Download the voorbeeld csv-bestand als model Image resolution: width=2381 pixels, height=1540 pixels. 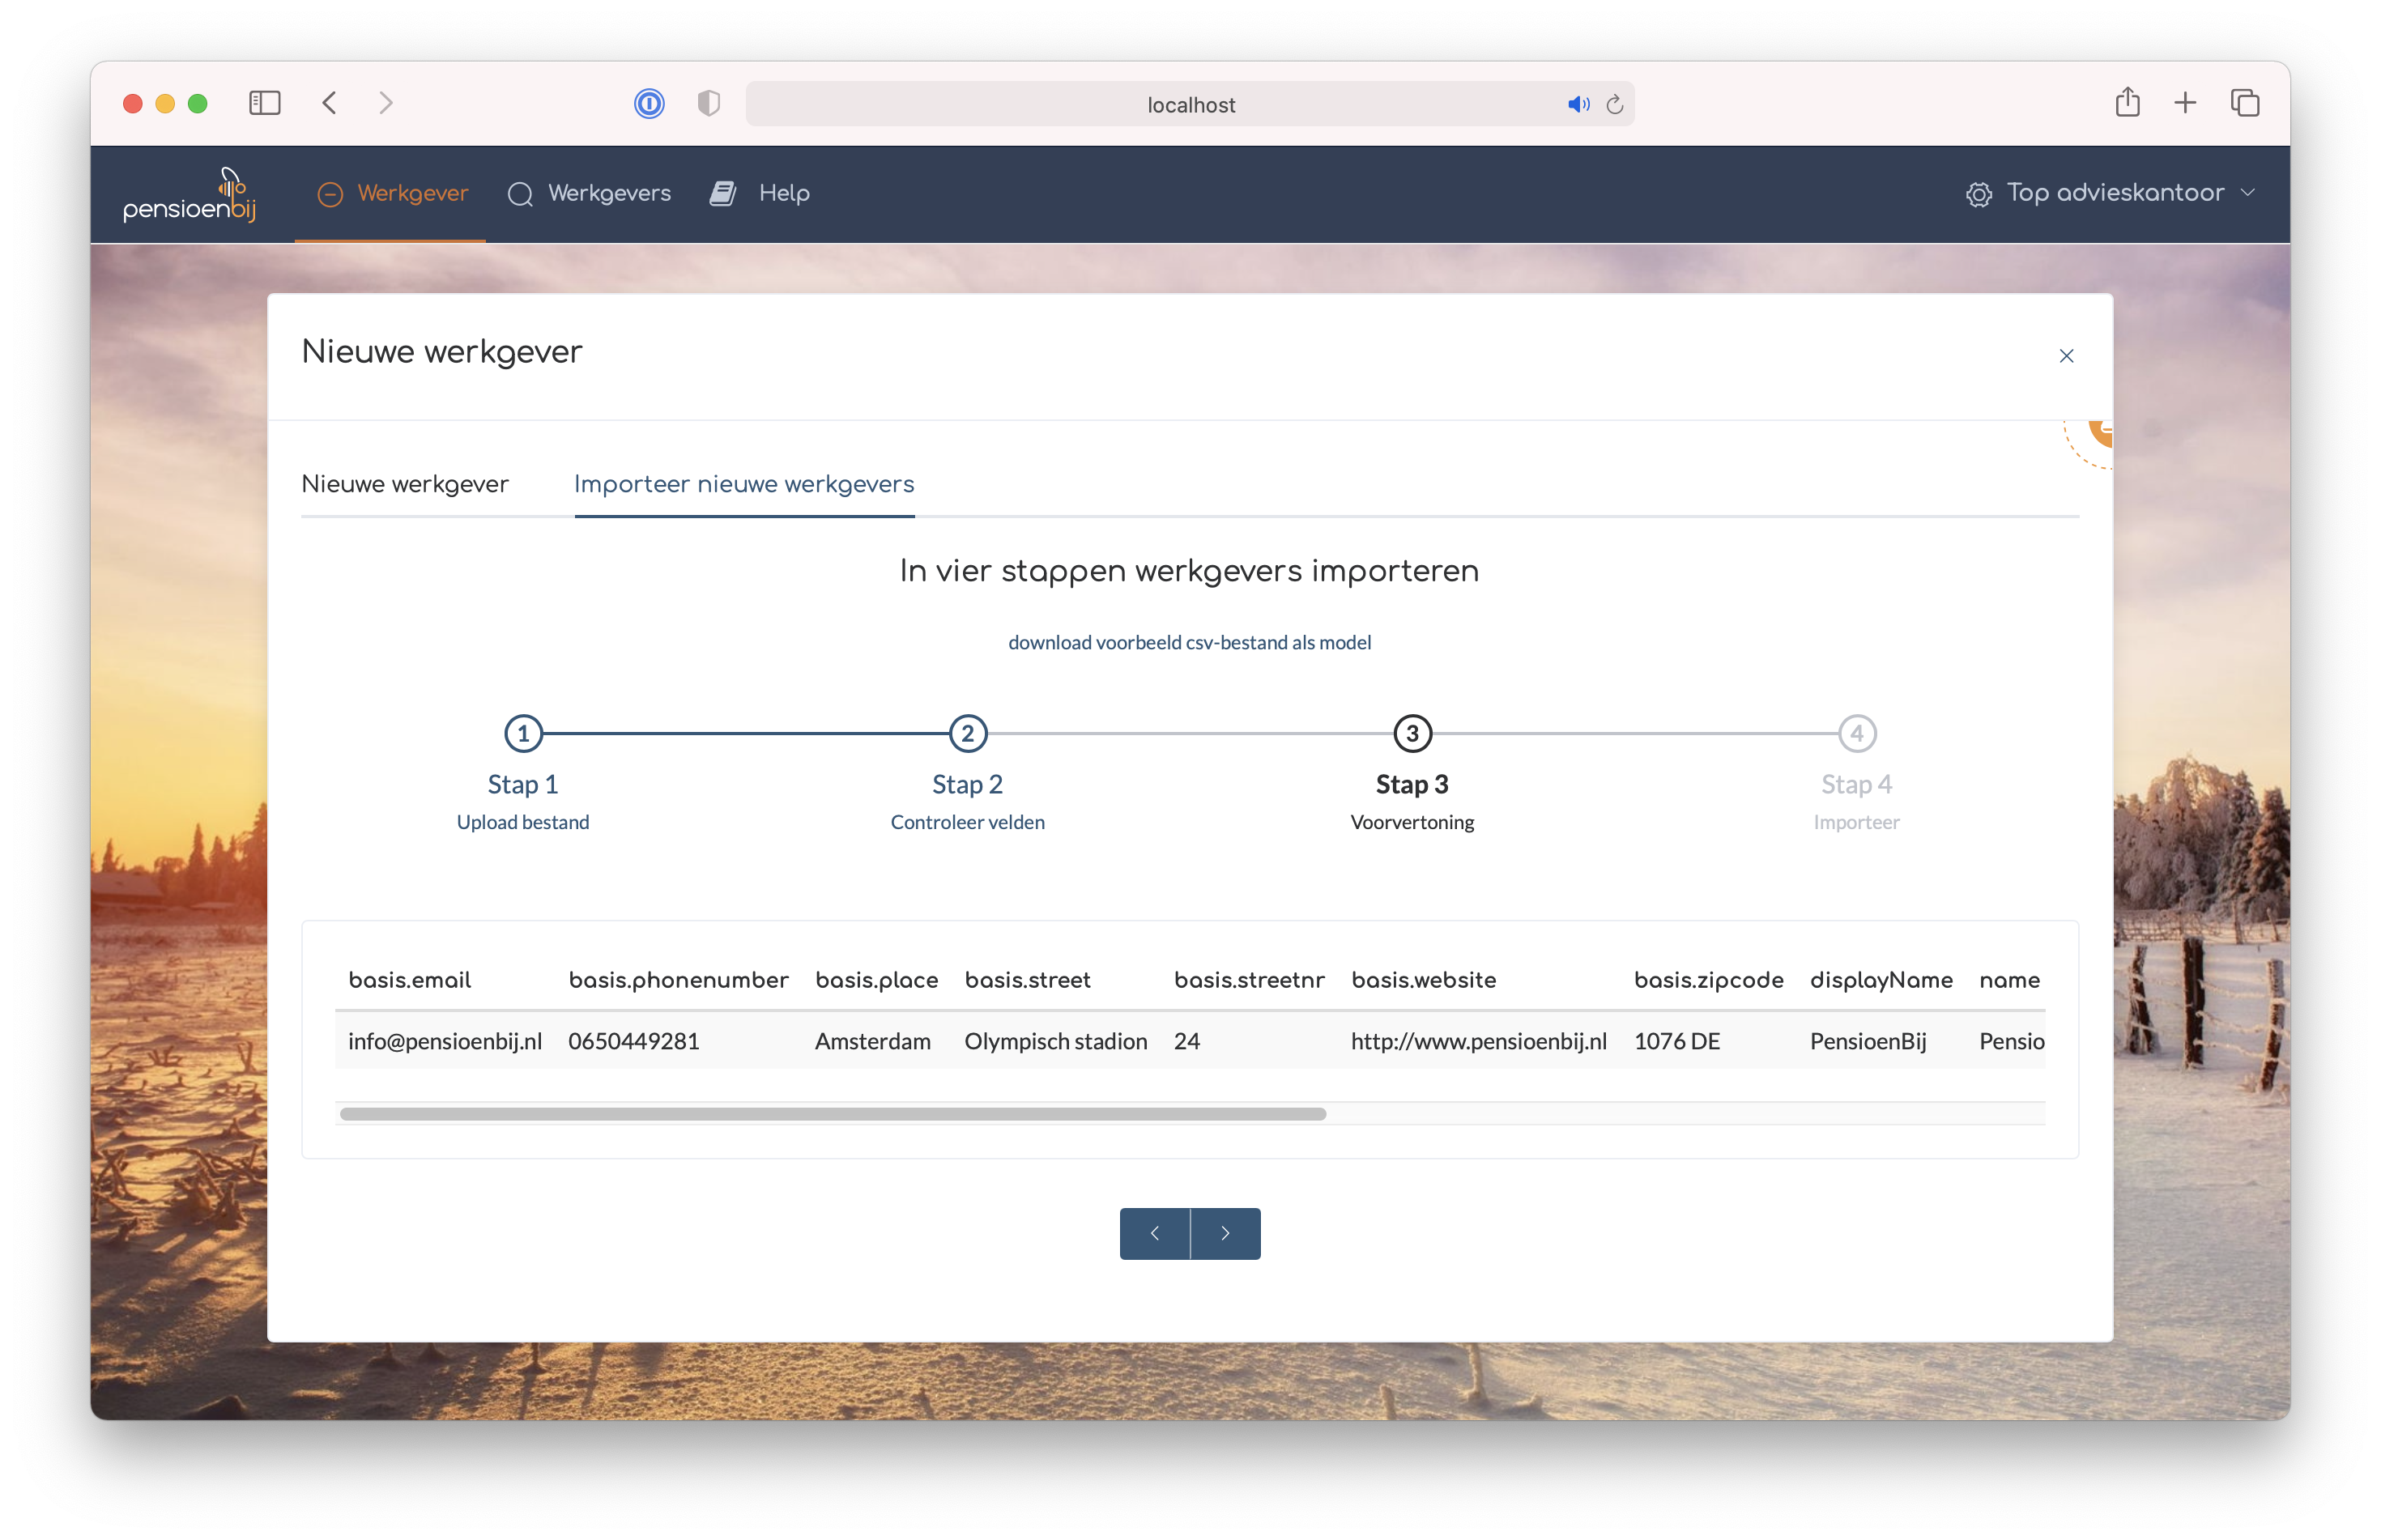click(1189, 642)
